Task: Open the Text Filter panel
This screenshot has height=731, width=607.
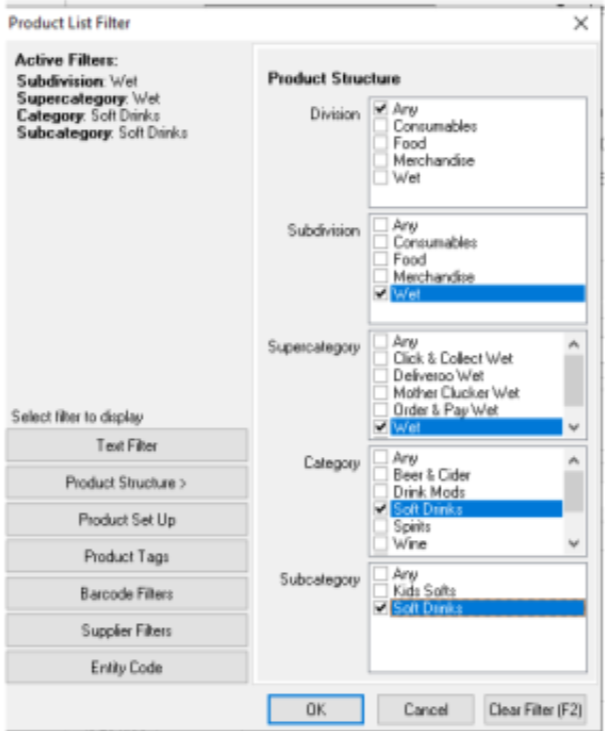Action: (x=127, y=445)
